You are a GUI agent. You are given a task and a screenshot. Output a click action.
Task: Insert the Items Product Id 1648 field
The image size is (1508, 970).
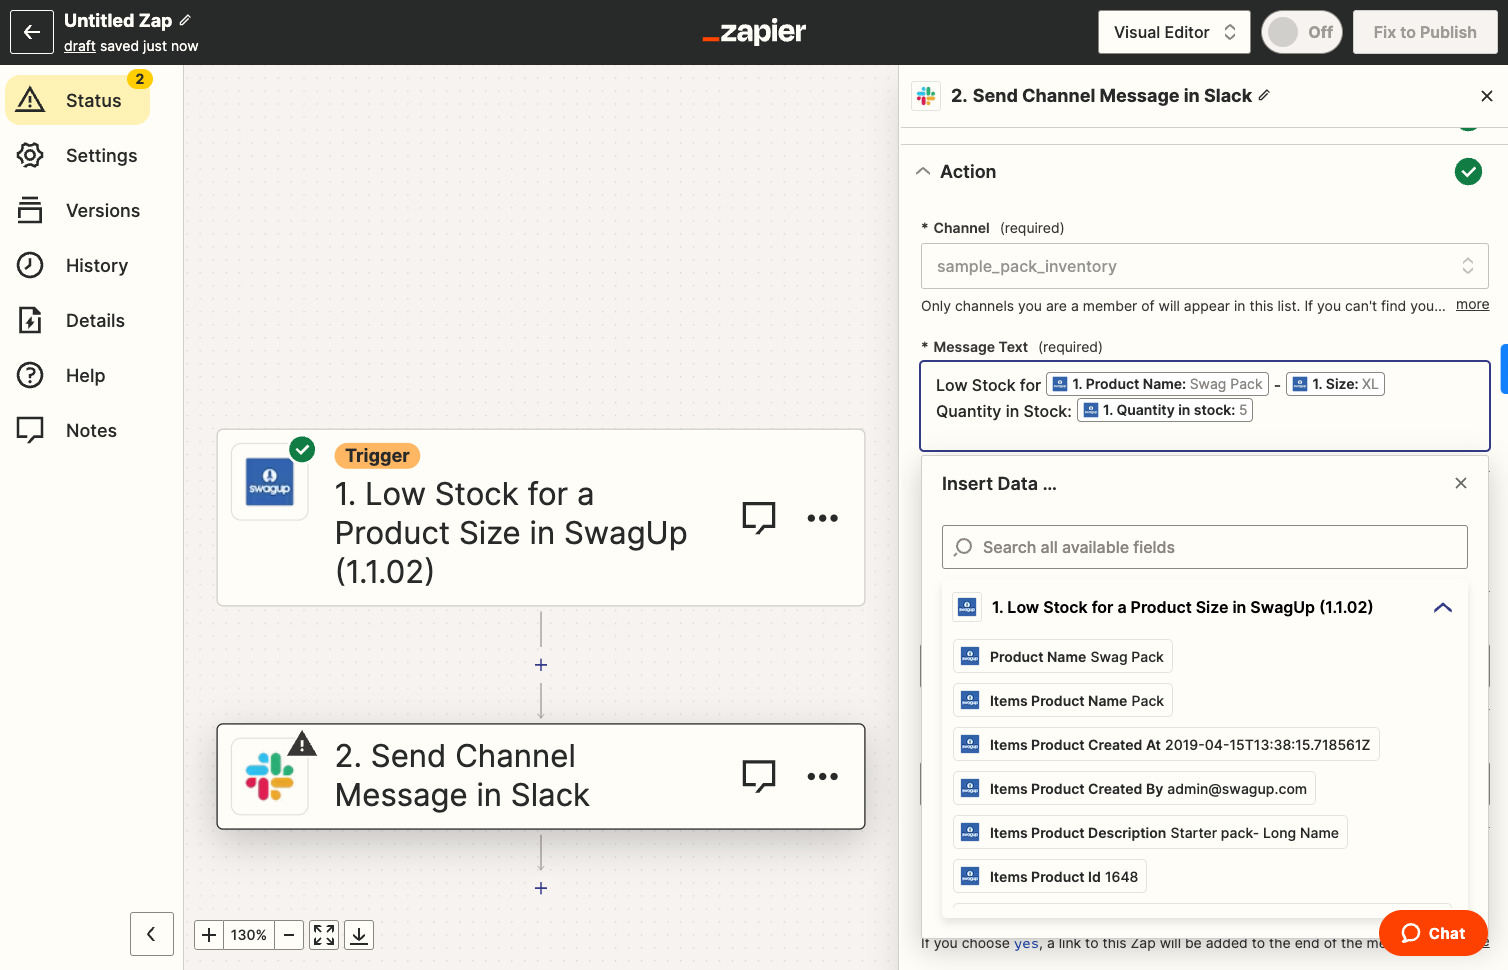[x=1050, y=877]
